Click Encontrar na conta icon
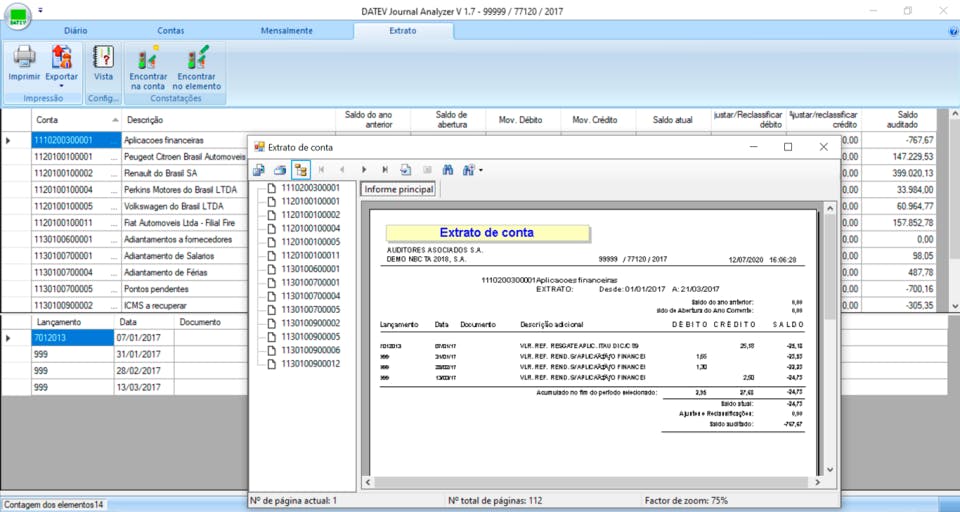960x512 pixels. 148,58
